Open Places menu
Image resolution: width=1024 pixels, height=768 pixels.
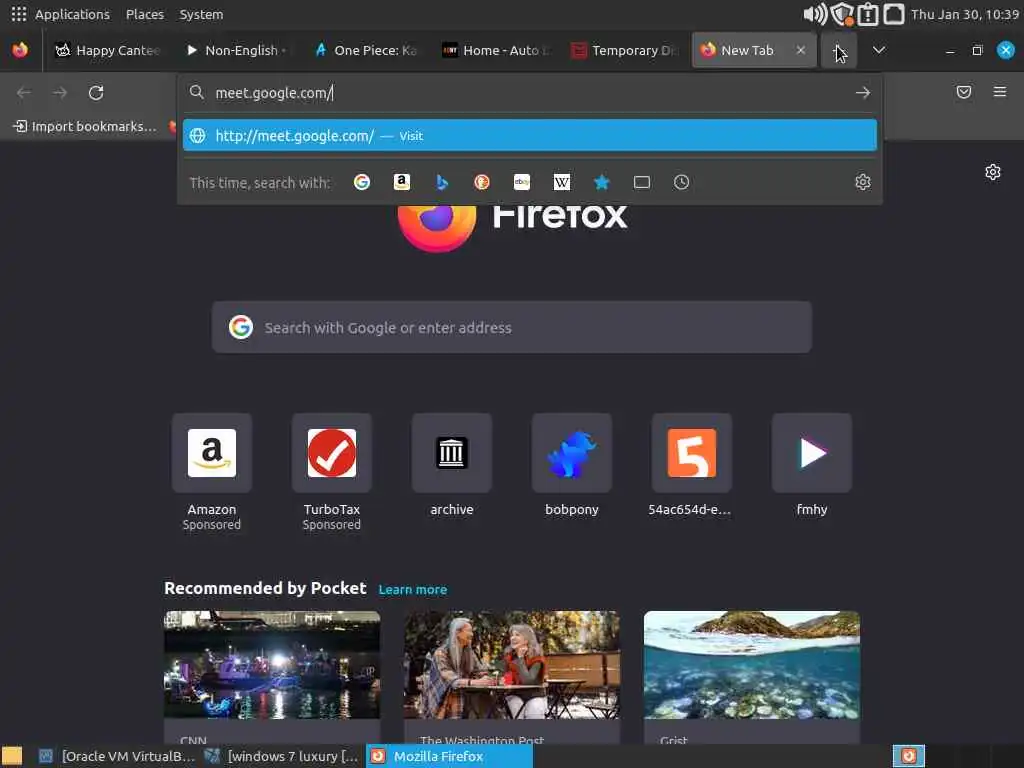(145, 14)
